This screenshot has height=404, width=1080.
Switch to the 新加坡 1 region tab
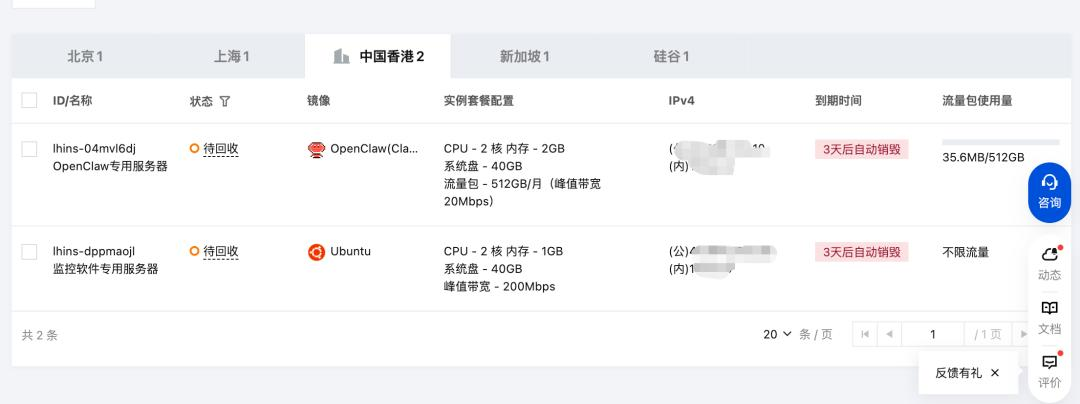click(524, 56)
